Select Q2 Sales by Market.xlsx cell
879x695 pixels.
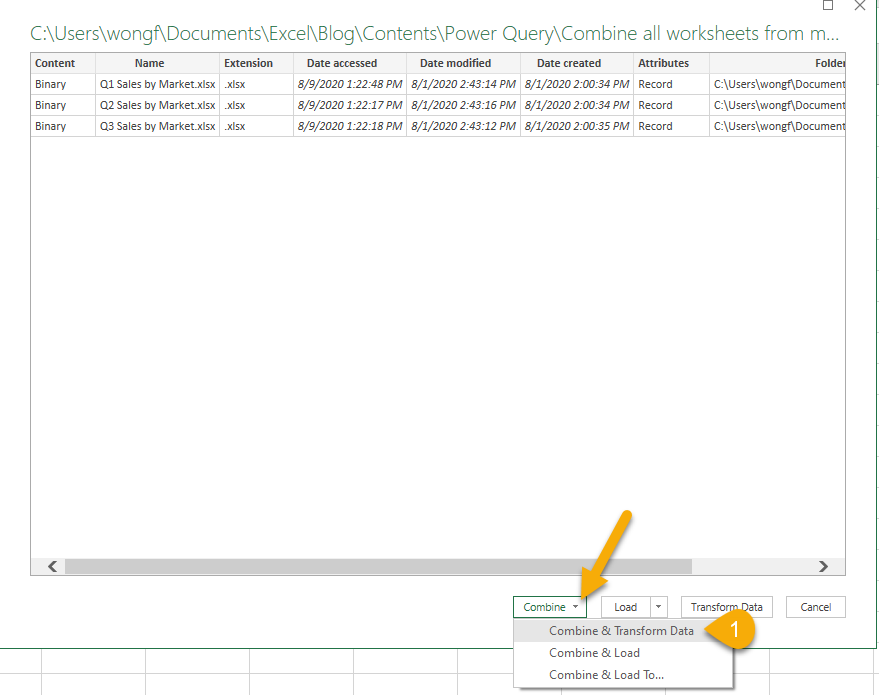tap(157, 105)
